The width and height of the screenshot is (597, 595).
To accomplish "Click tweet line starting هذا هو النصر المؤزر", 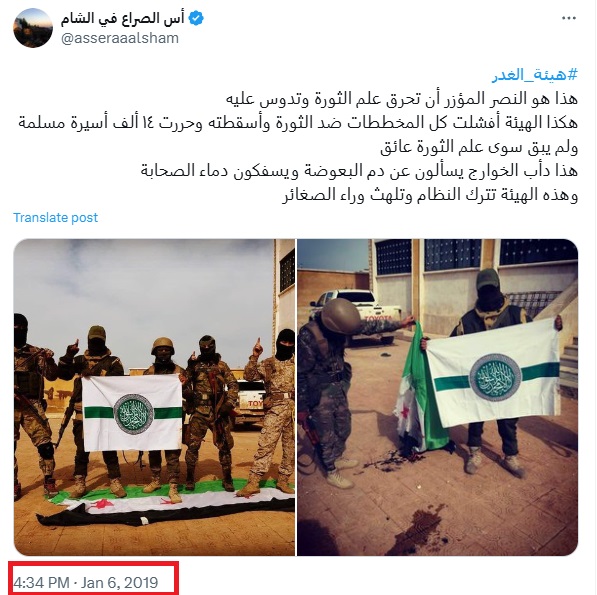I will [402, 99].
